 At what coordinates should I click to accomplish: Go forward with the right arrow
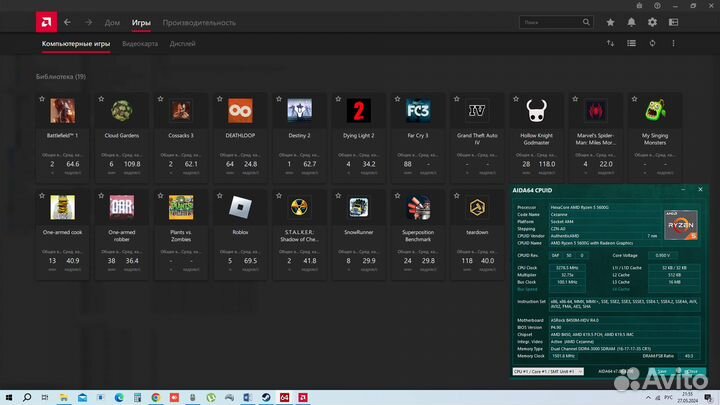click(x=88, y=22)
